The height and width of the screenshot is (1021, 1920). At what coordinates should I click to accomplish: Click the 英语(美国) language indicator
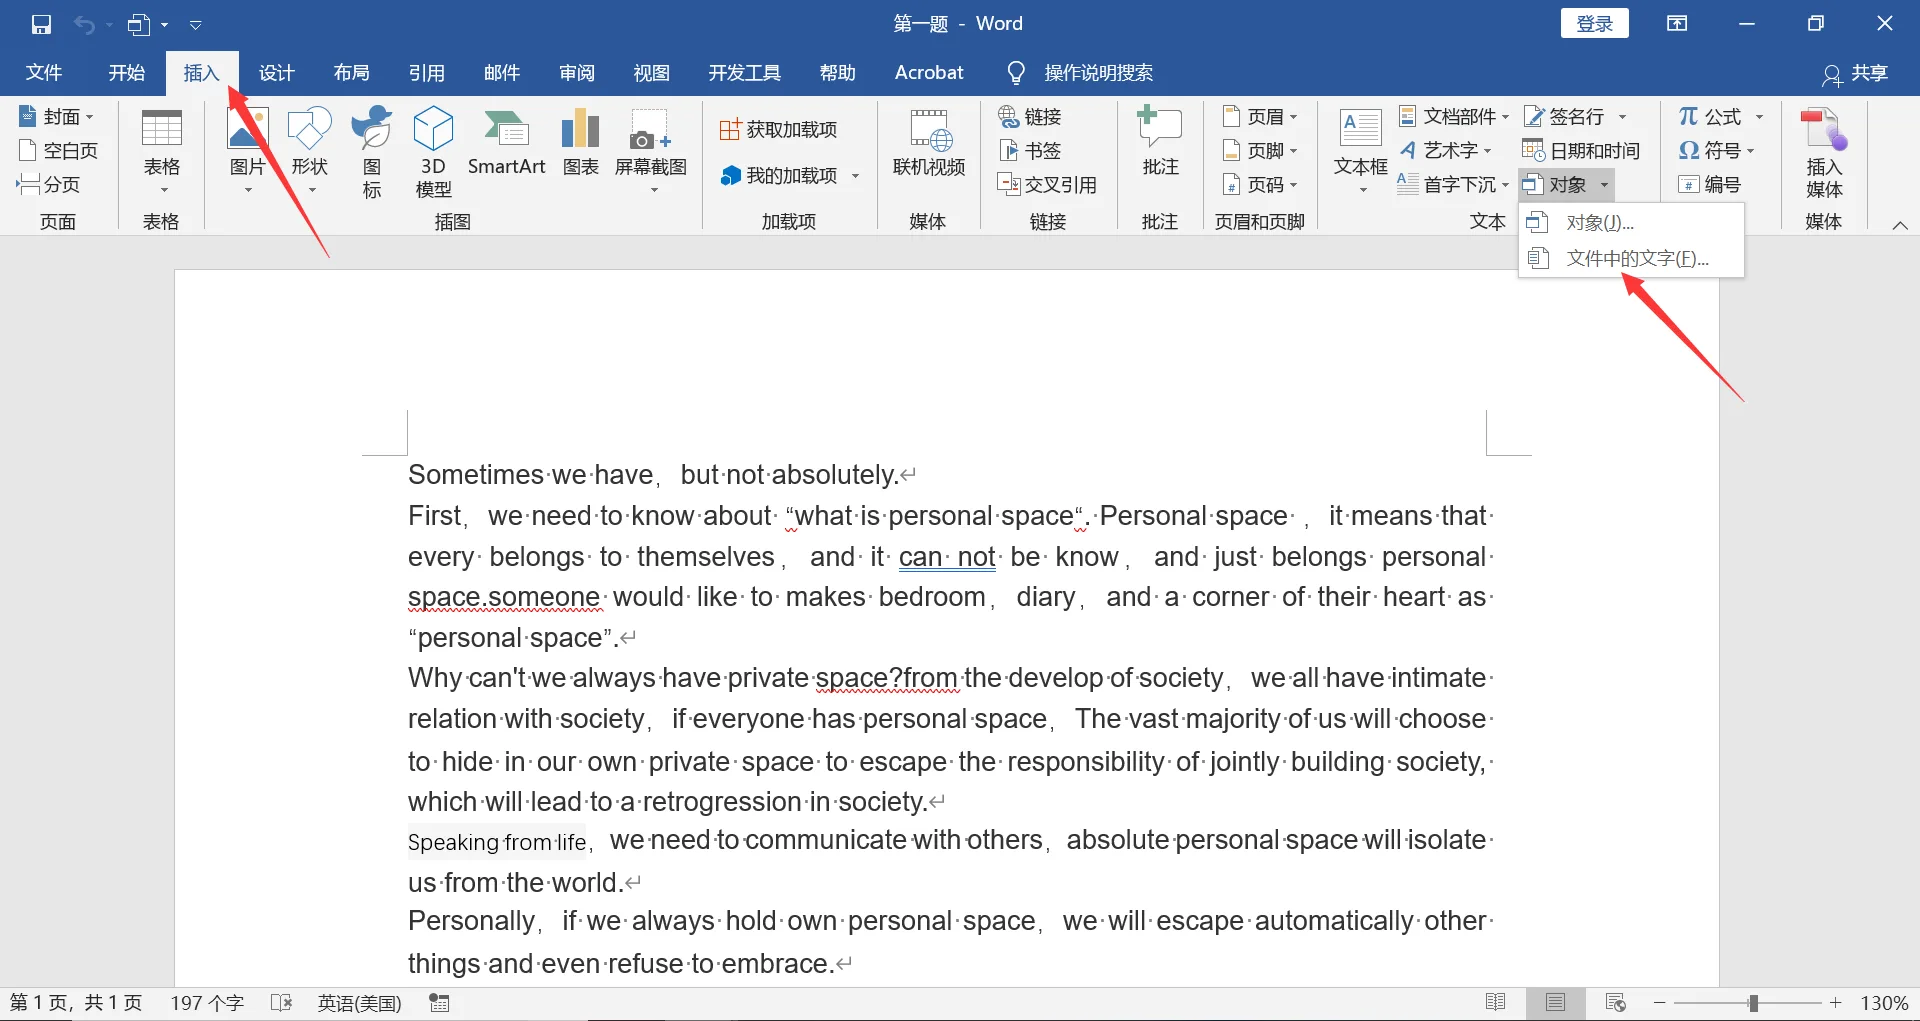click(359, 1003)
